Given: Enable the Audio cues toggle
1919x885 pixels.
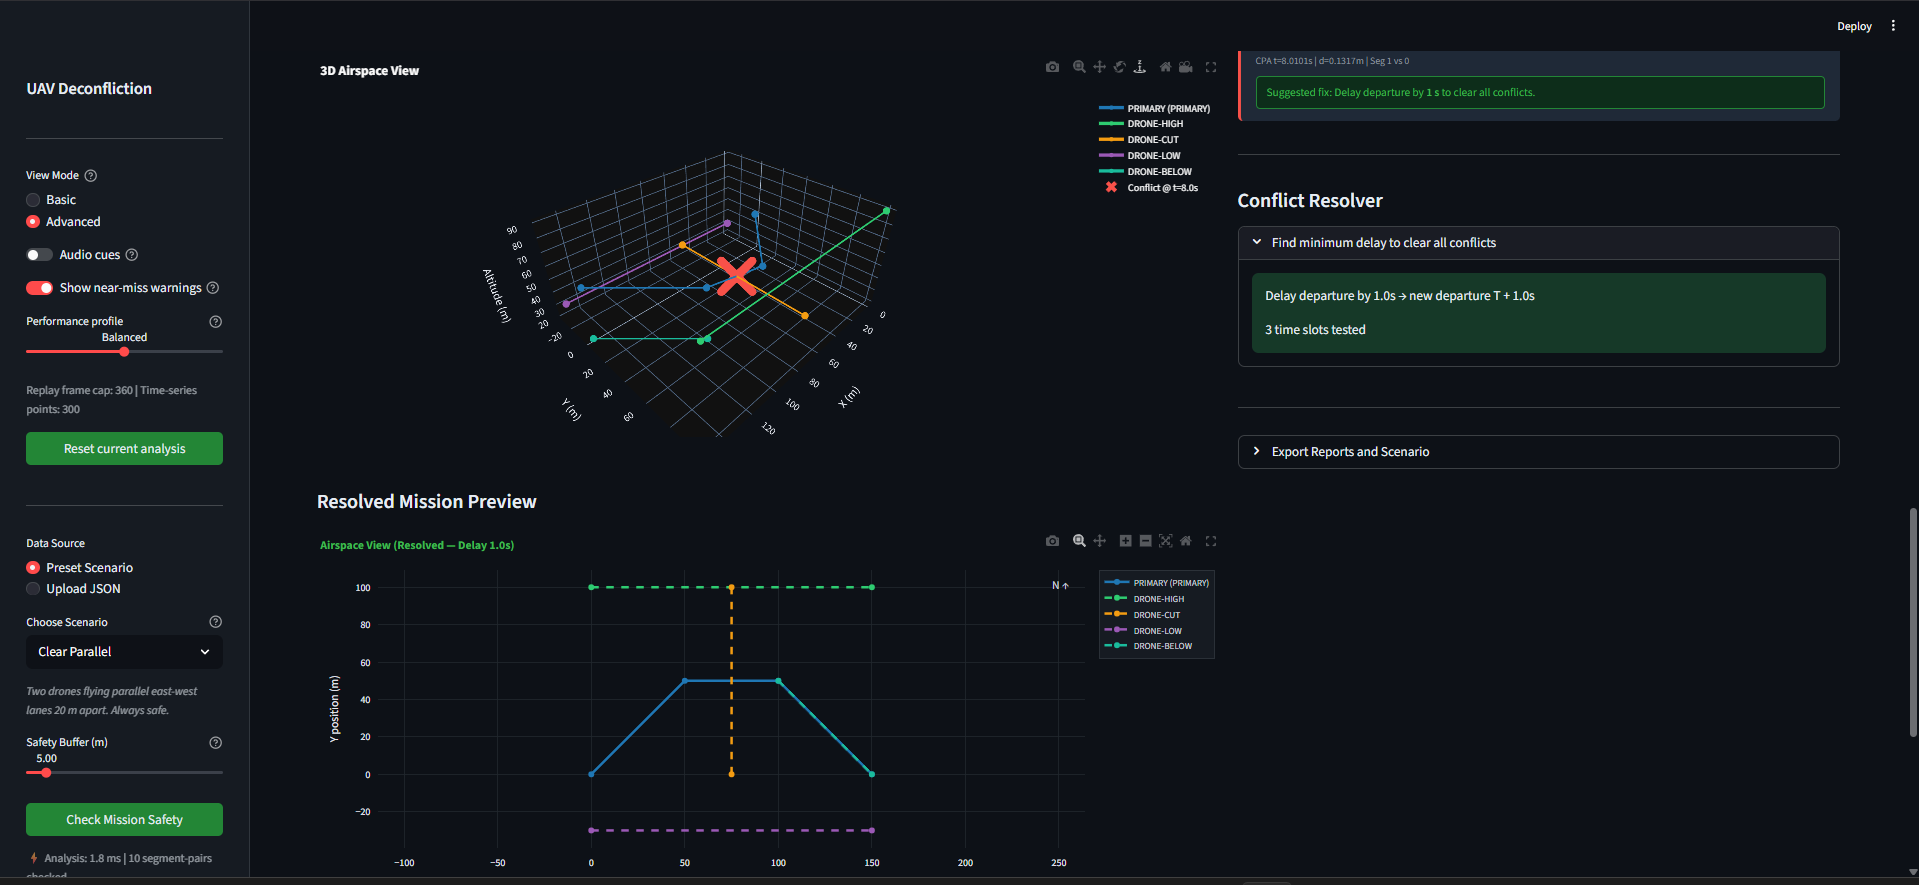Looking at the screenshot, I should (39, 255).
